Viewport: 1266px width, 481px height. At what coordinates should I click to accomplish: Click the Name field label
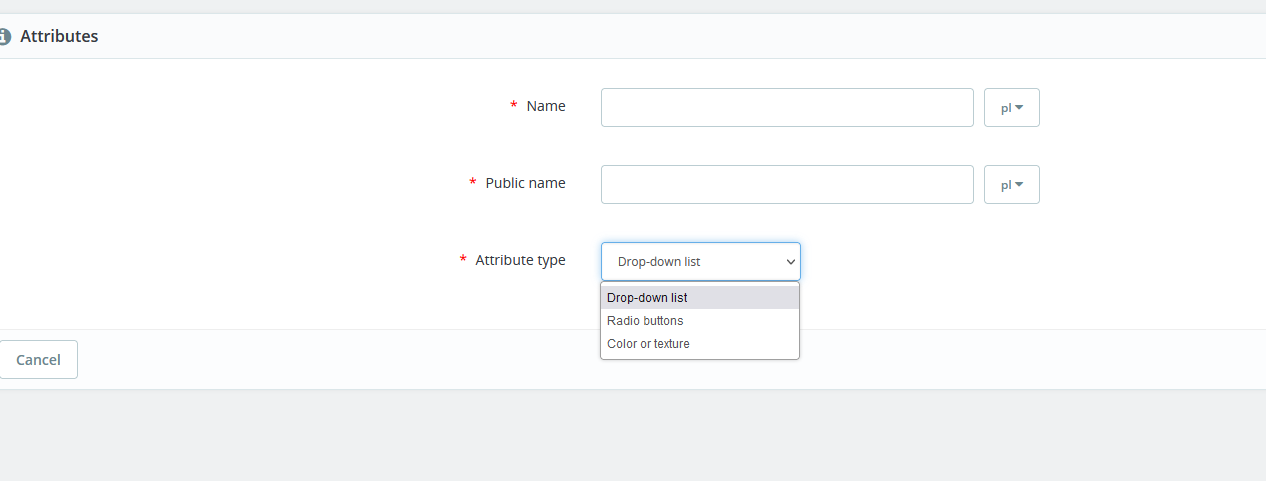click(x=546, y=106)
